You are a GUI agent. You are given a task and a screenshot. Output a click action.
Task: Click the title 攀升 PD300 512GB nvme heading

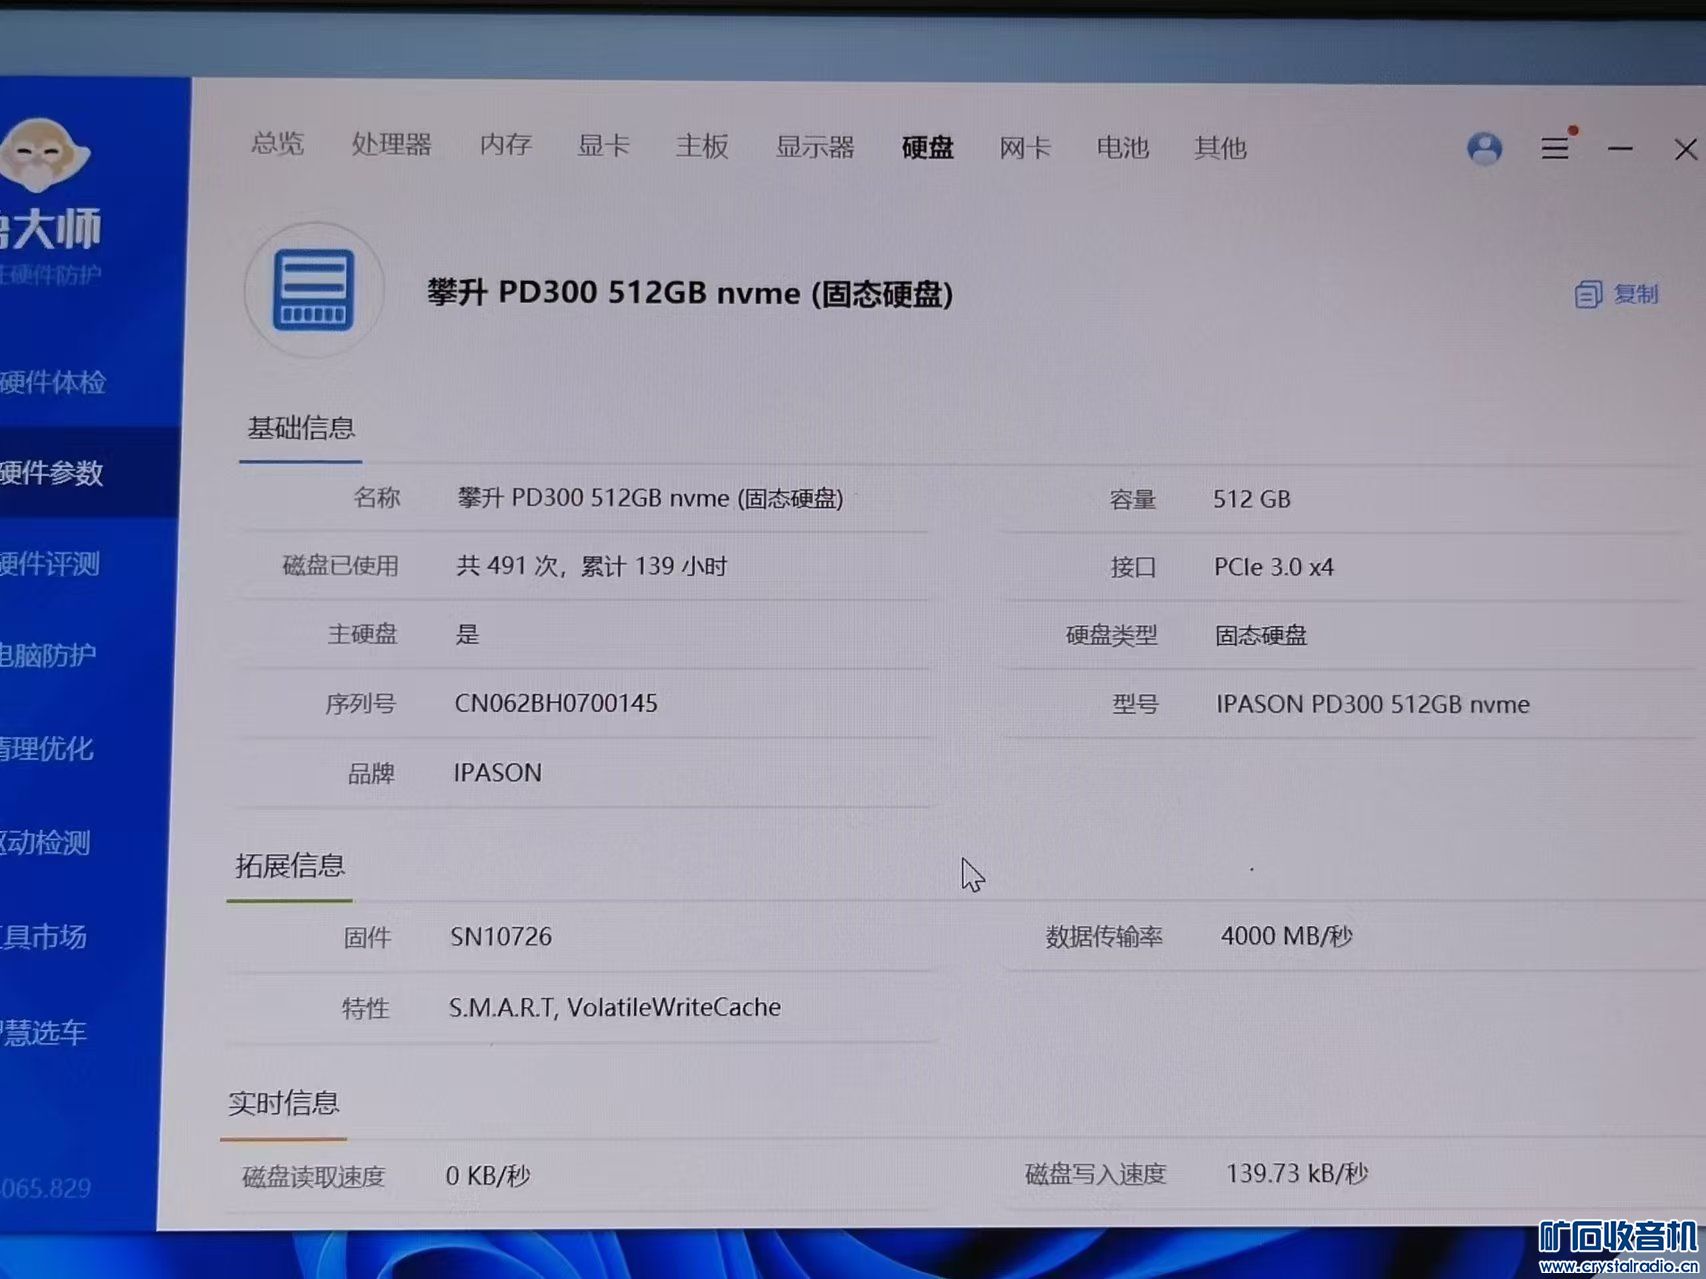690,293
